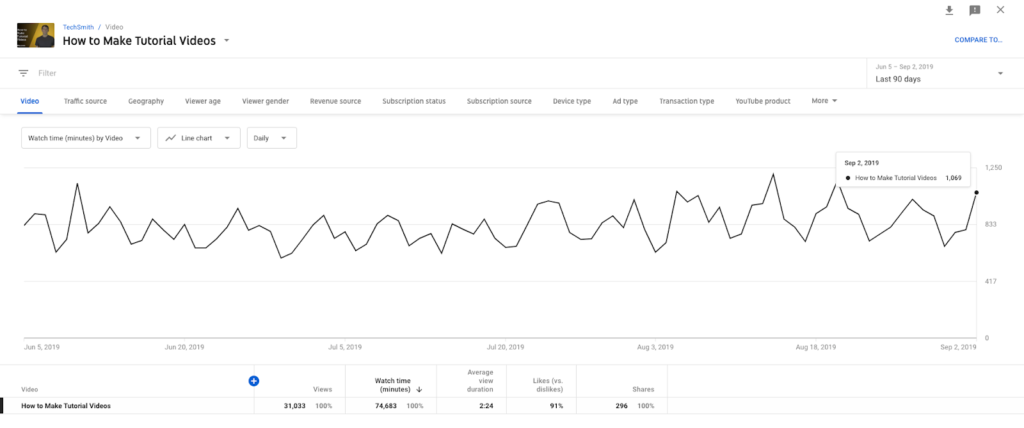Image resolution: width=1024 pixels, height=428 pixels.
Task: Click the COMPARE TO... button
Action: pyautogui.click(x=978, y=40)
